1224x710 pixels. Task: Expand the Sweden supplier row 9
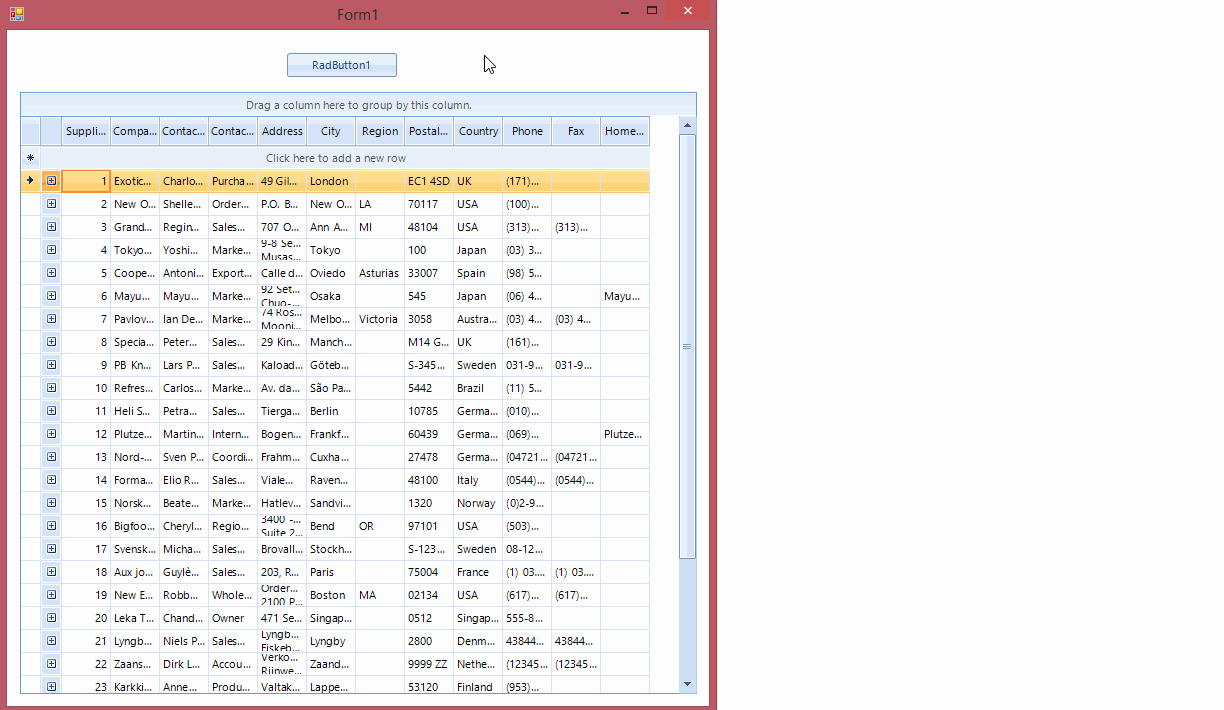pos(51,365)
